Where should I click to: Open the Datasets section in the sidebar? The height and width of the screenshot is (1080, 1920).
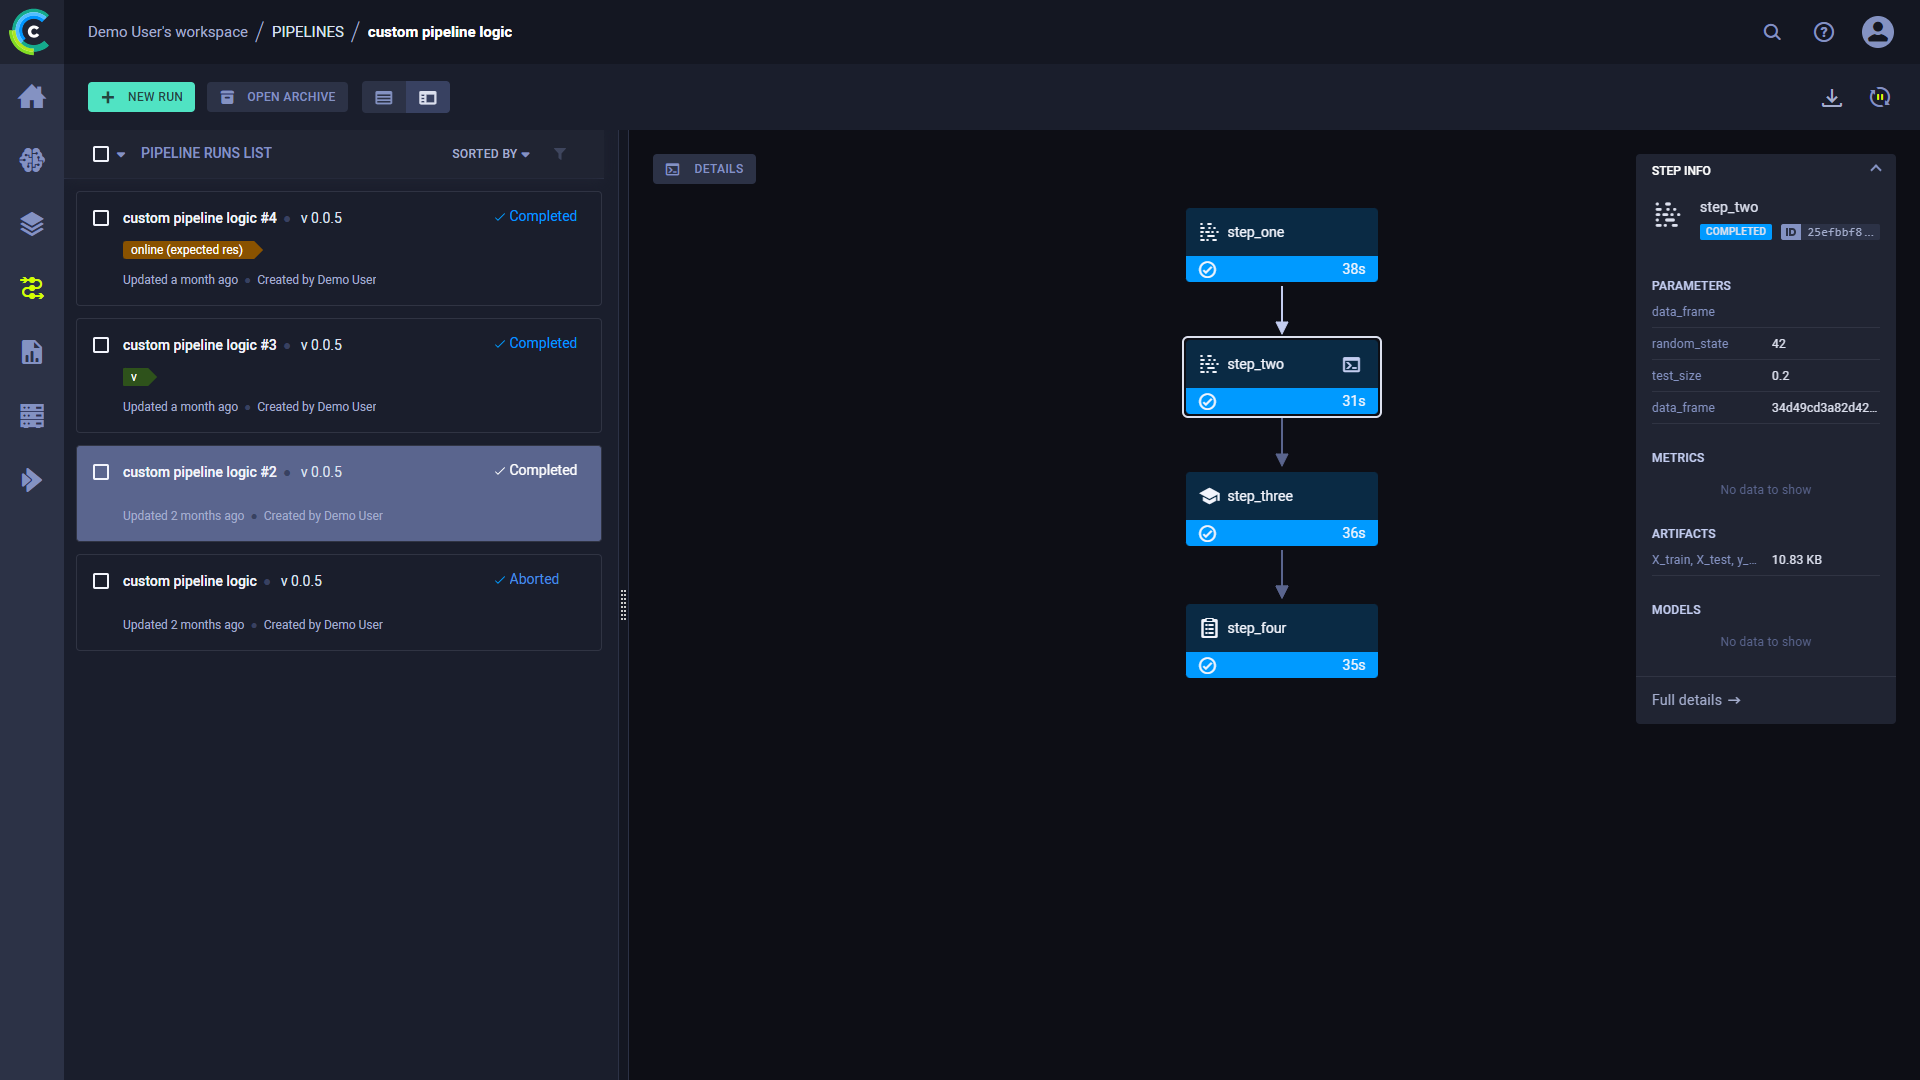click(32, 224)
